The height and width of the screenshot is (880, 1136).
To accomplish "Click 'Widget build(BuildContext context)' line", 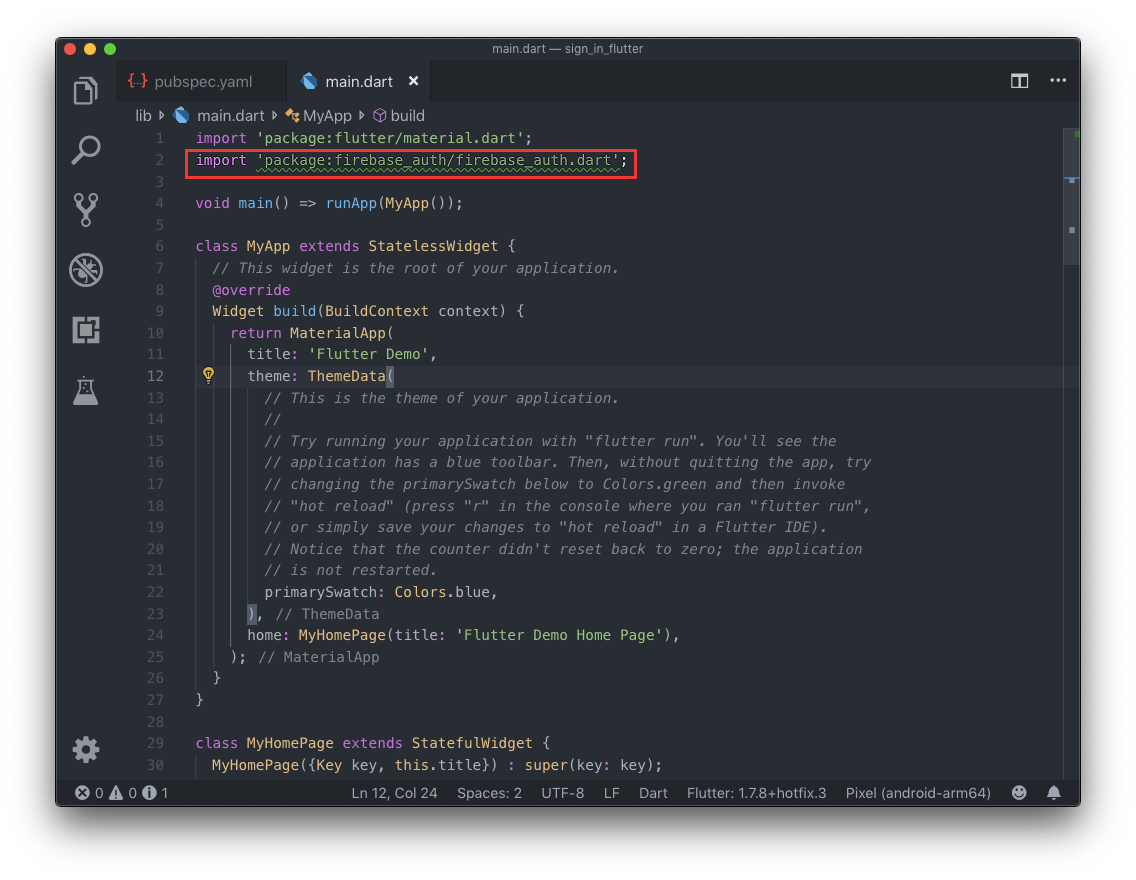I will point(368,311).
